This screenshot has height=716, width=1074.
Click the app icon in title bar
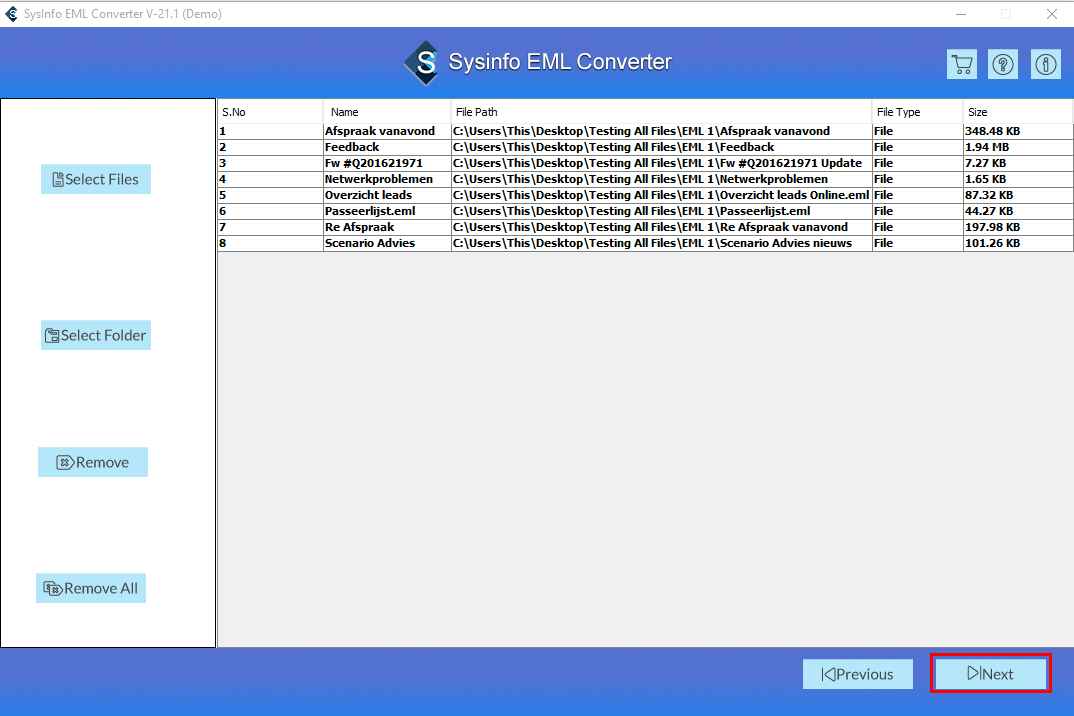click(x=12, y=14)
